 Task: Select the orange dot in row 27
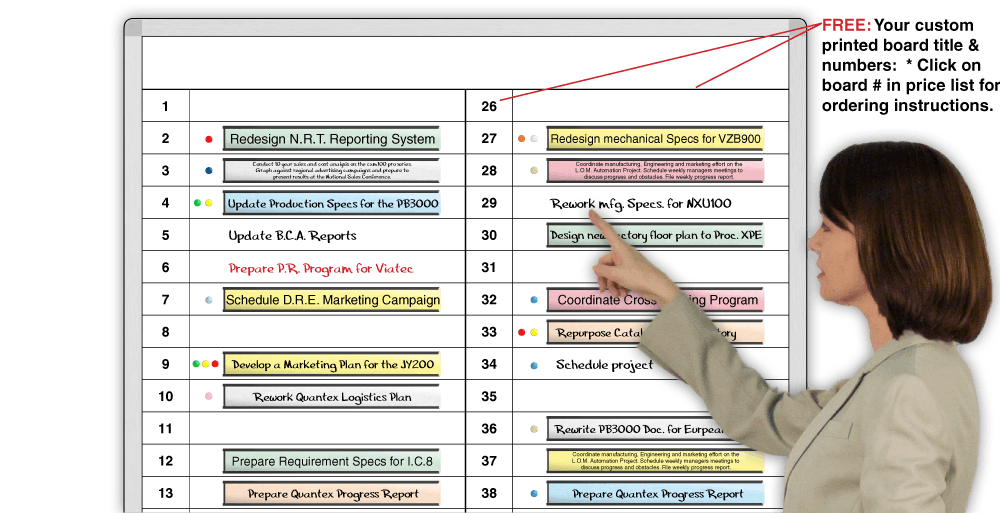[x=521, y=139]
